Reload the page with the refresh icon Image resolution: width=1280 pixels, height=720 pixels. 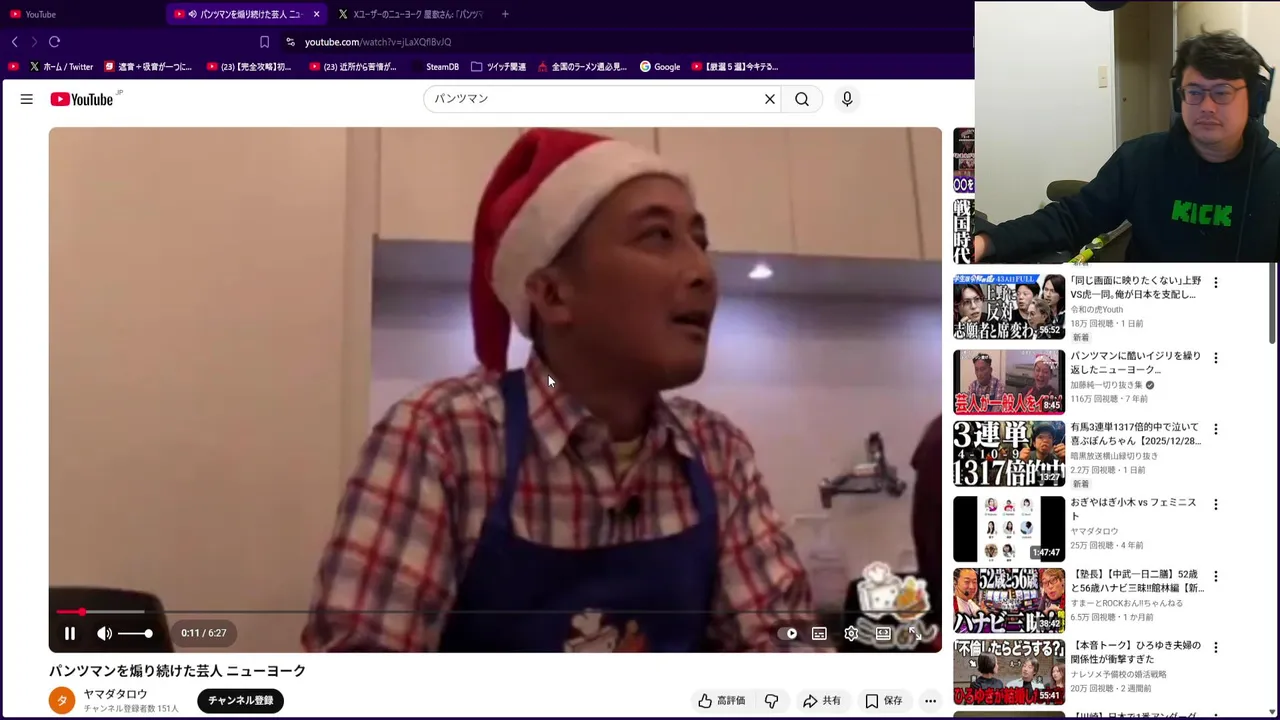pos(54,42)
